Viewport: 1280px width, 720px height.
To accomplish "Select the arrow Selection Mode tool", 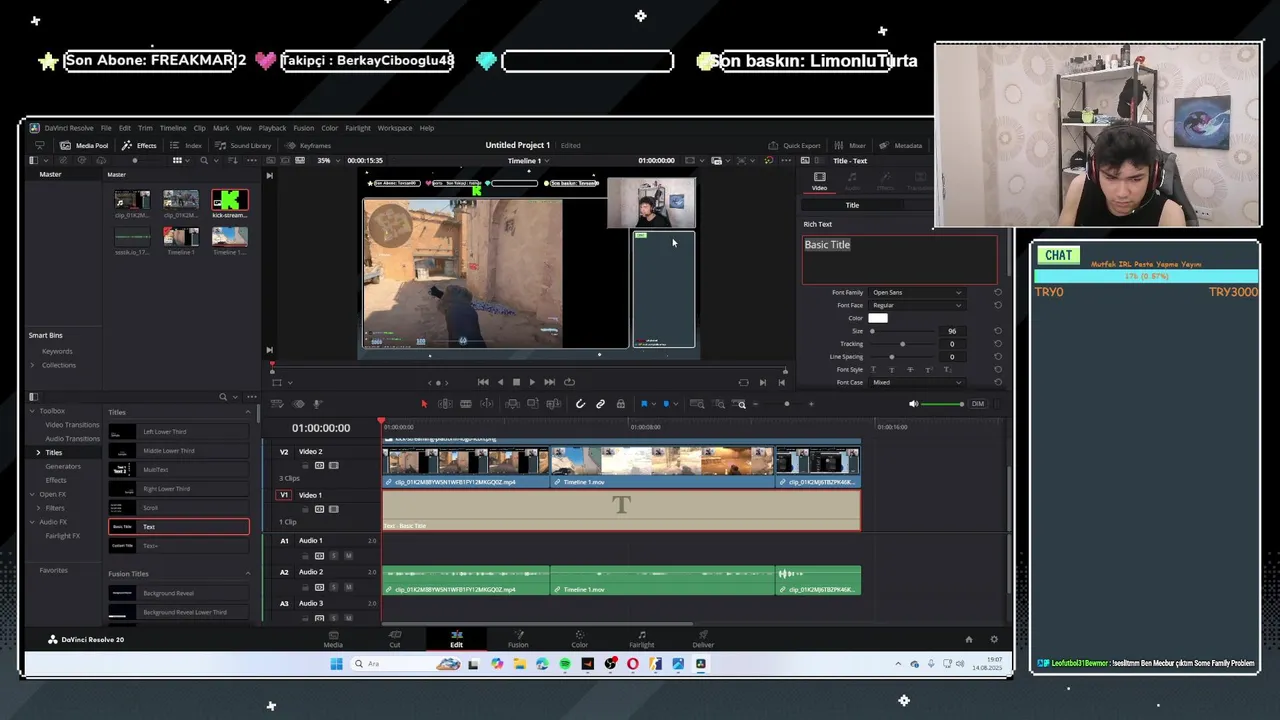I will click(424, 404).
